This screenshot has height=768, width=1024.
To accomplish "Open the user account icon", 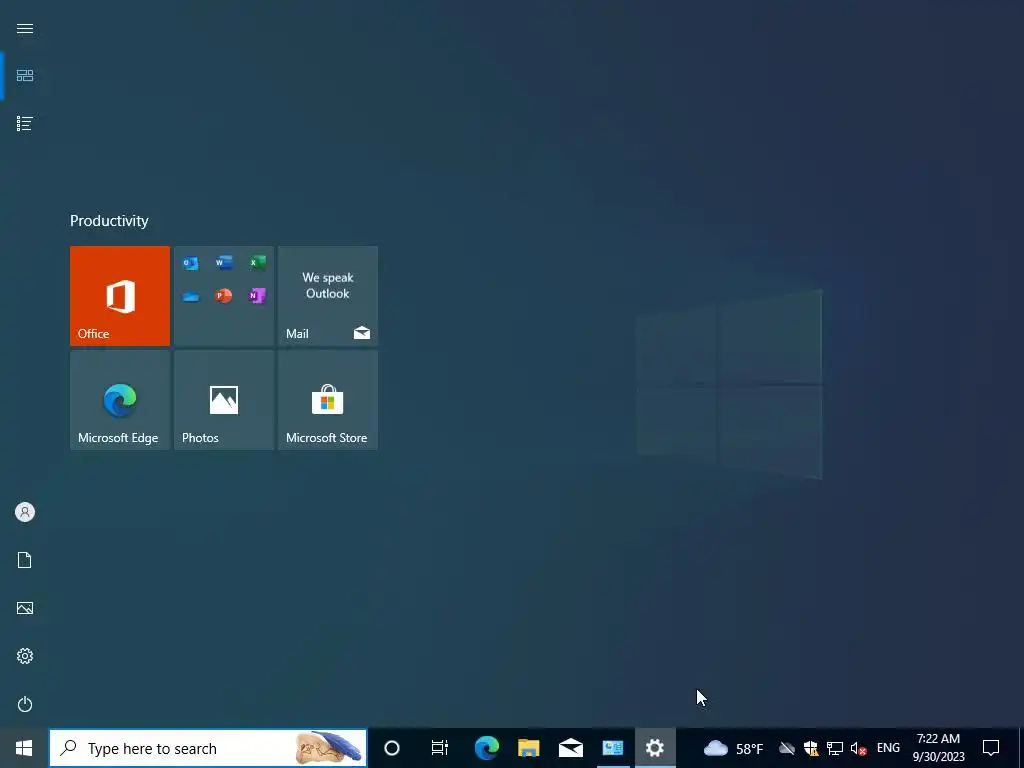I will tap(25, 512).
